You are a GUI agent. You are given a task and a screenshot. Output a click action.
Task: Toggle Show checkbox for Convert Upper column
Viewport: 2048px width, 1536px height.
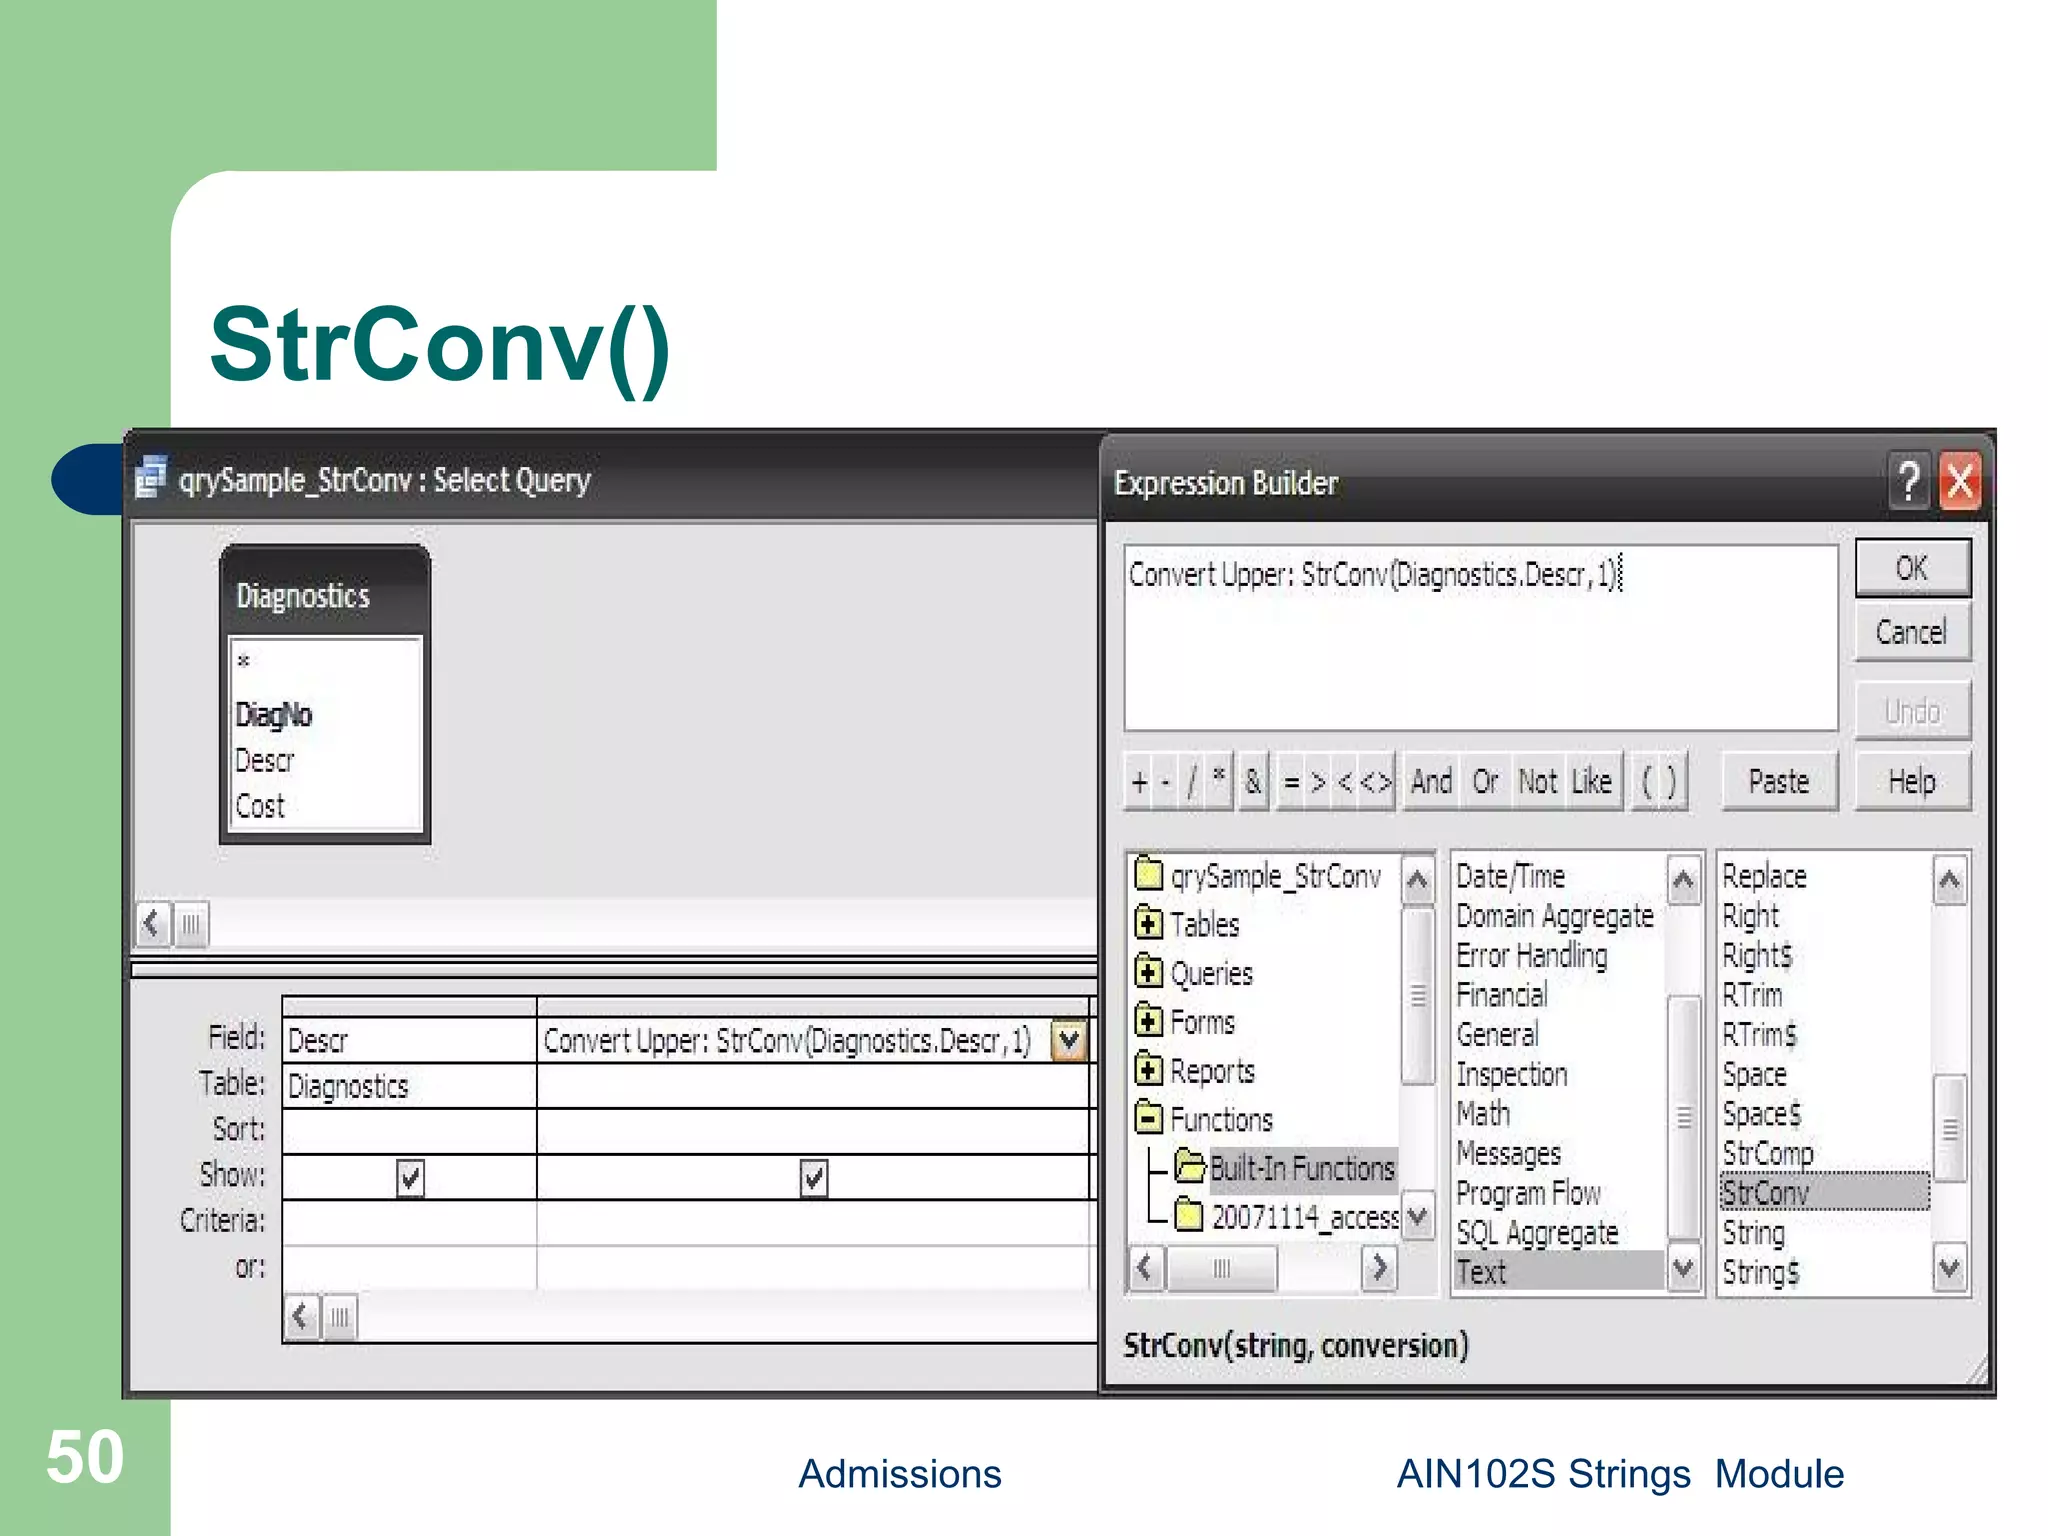tap(814, 1178)
